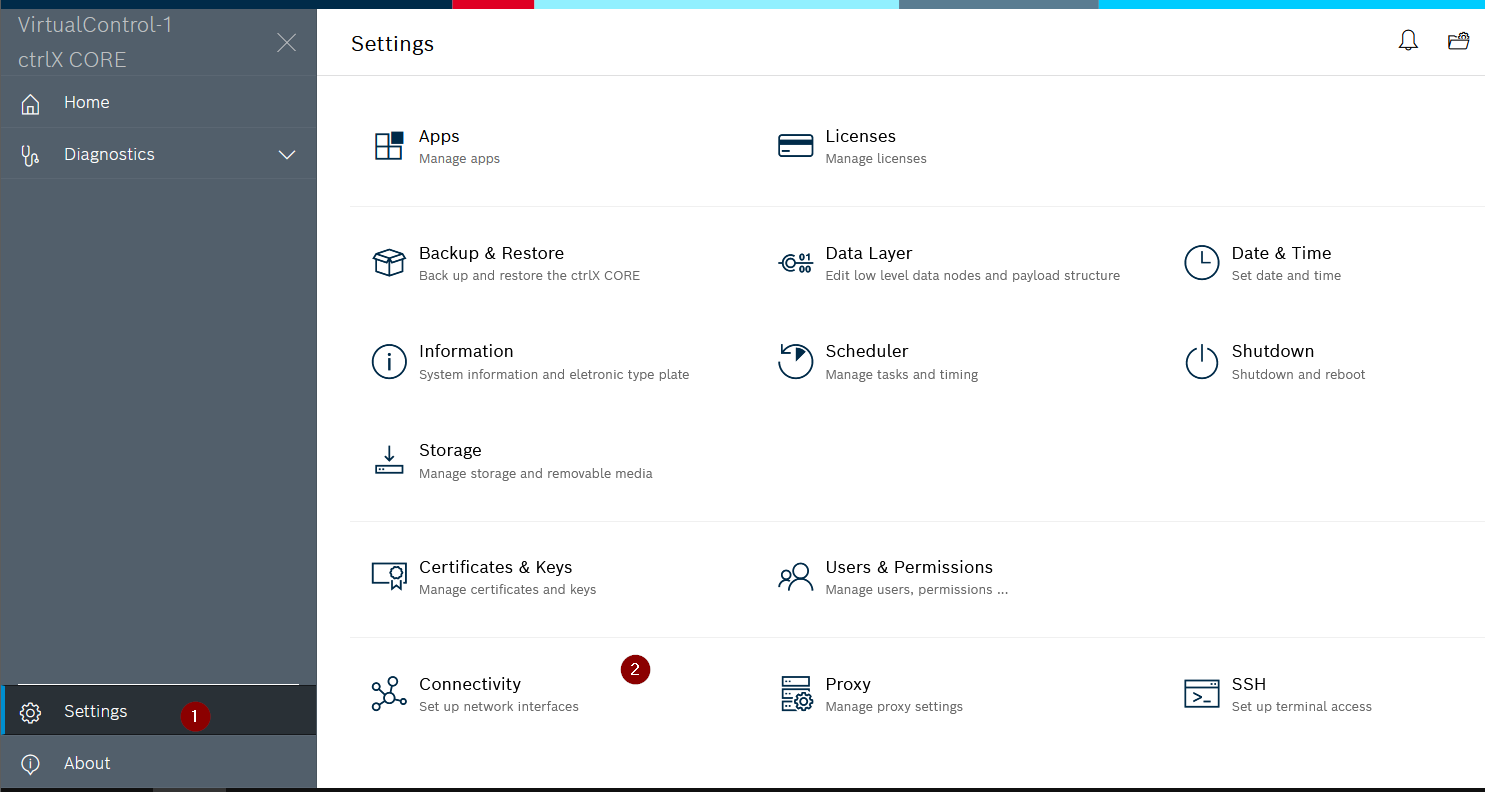This screenshot has width=1485, height=792.
Task: Click 'Set up network interfaces' text
Action: coord(499,707)
